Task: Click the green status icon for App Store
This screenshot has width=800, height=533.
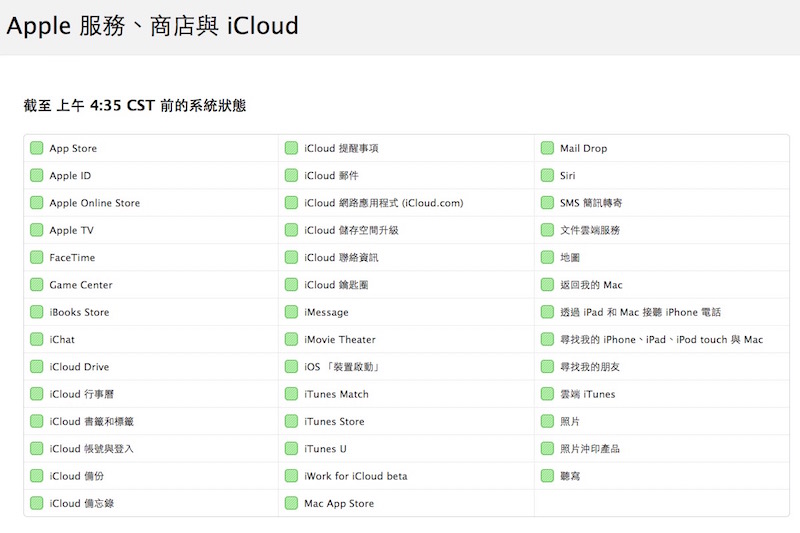Action: 36,148
